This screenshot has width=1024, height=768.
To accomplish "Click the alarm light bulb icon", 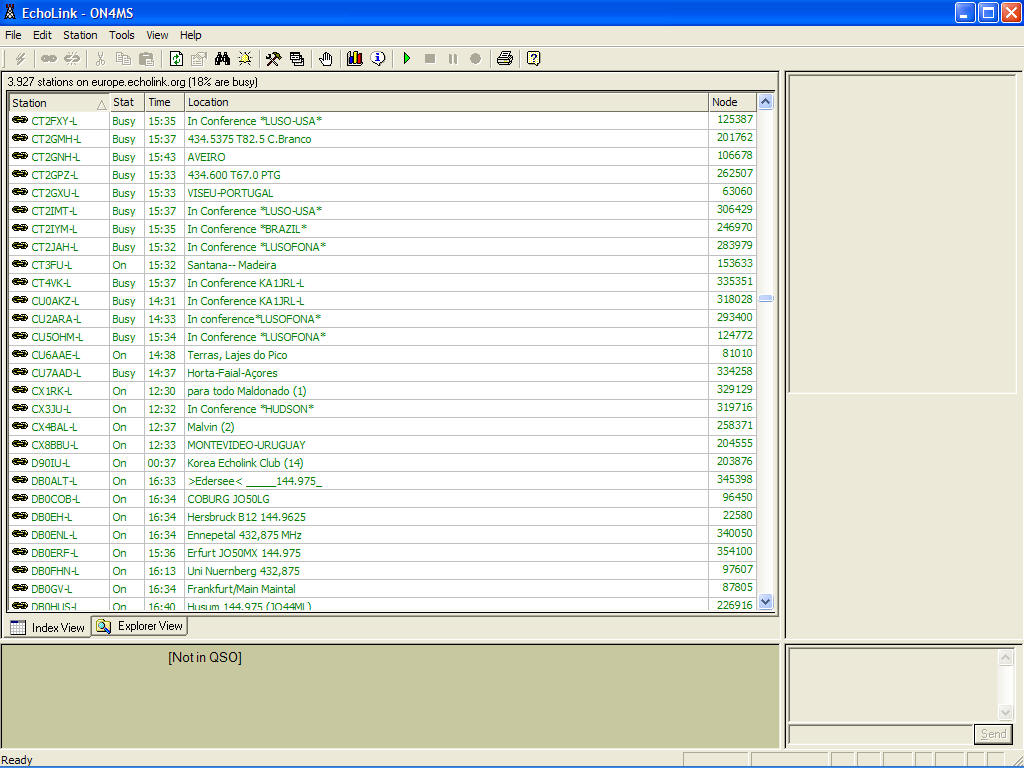I will tap(246, 59).
